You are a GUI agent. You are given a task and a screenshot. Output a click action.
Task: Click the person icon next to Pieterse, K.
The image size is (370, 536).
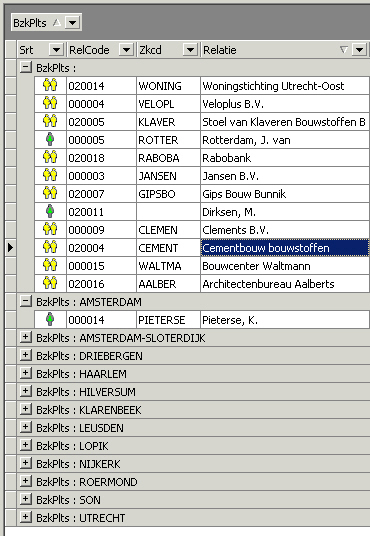pos(50,319)
